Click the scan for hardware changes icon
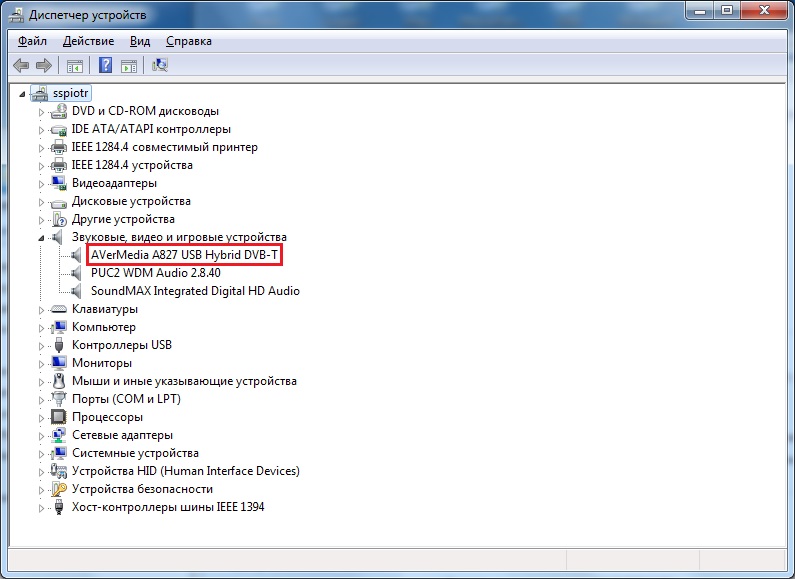 160,66
